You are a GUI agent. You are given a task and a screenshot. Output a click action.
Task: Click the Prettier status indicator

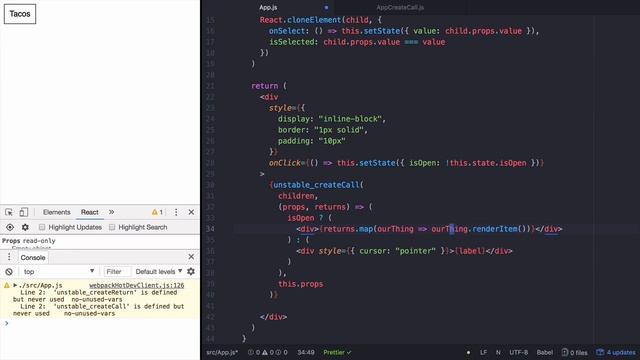click(337, 352)
